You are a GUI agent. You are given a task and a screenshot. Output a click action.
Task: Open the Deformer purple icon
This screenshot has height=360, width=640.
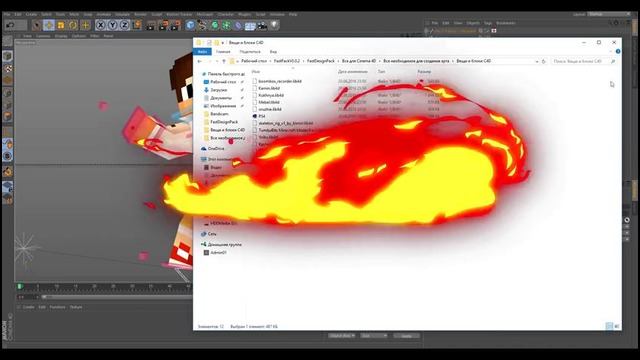coord(238,25)
